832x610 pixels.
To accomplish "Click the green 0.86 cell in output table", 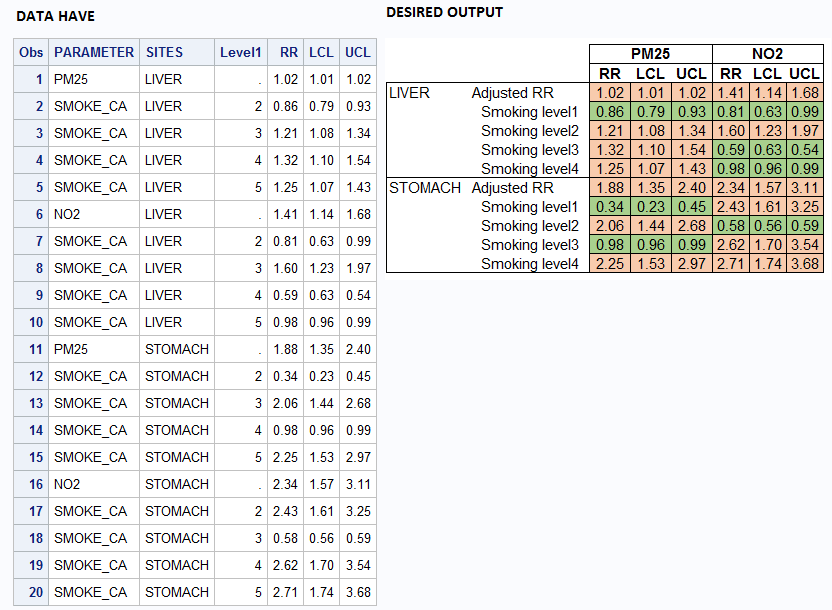I will pyautogui.click(x=609, y=112).
